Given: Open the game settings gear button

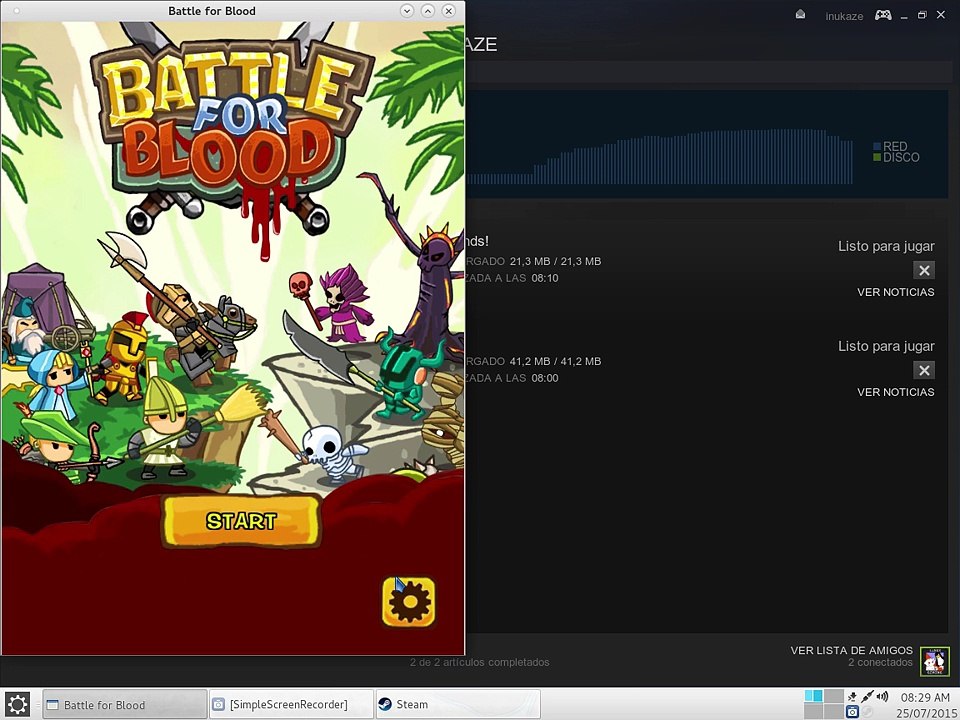Looking at the screenshot, I should click(x=408, y=602).
